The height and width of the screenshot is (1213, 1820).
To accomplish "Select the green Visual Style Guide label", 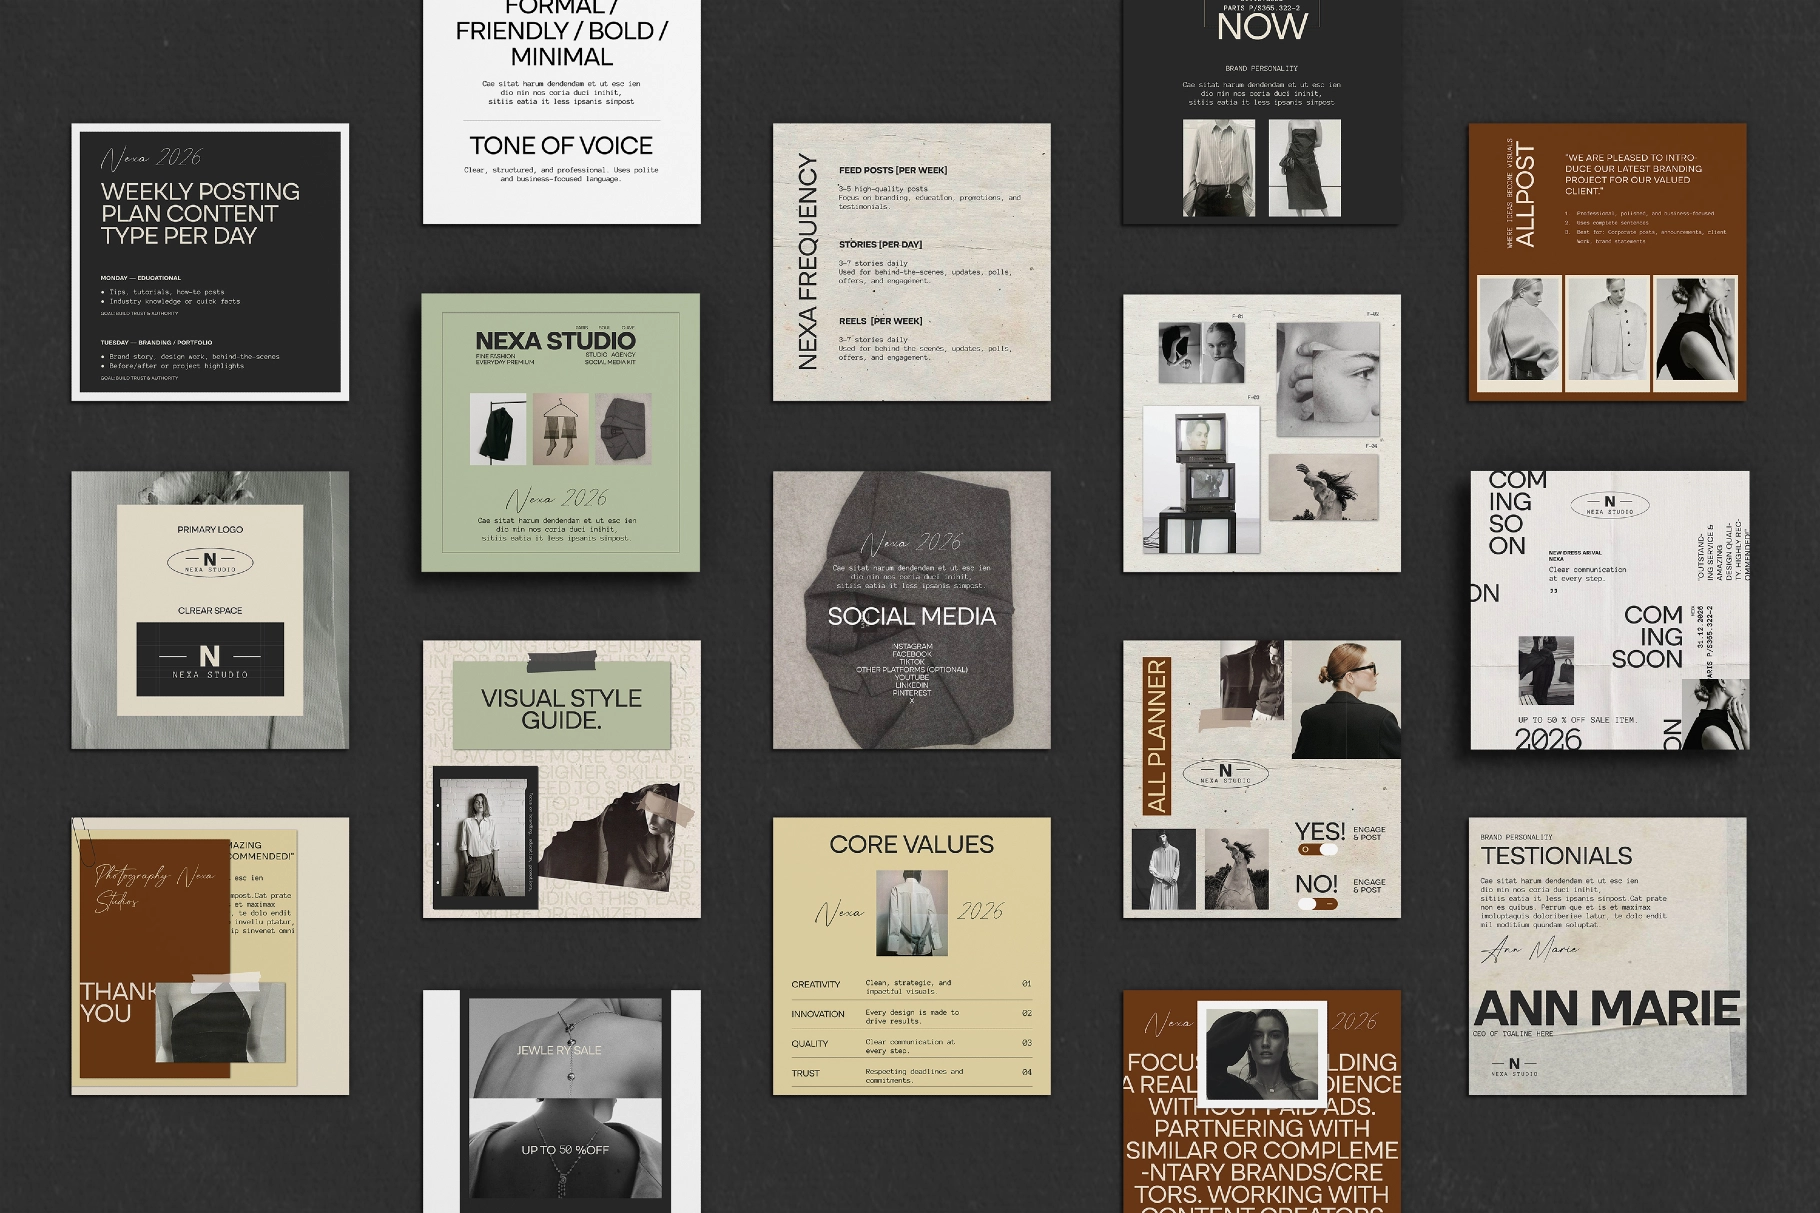I will coord(561,708).
